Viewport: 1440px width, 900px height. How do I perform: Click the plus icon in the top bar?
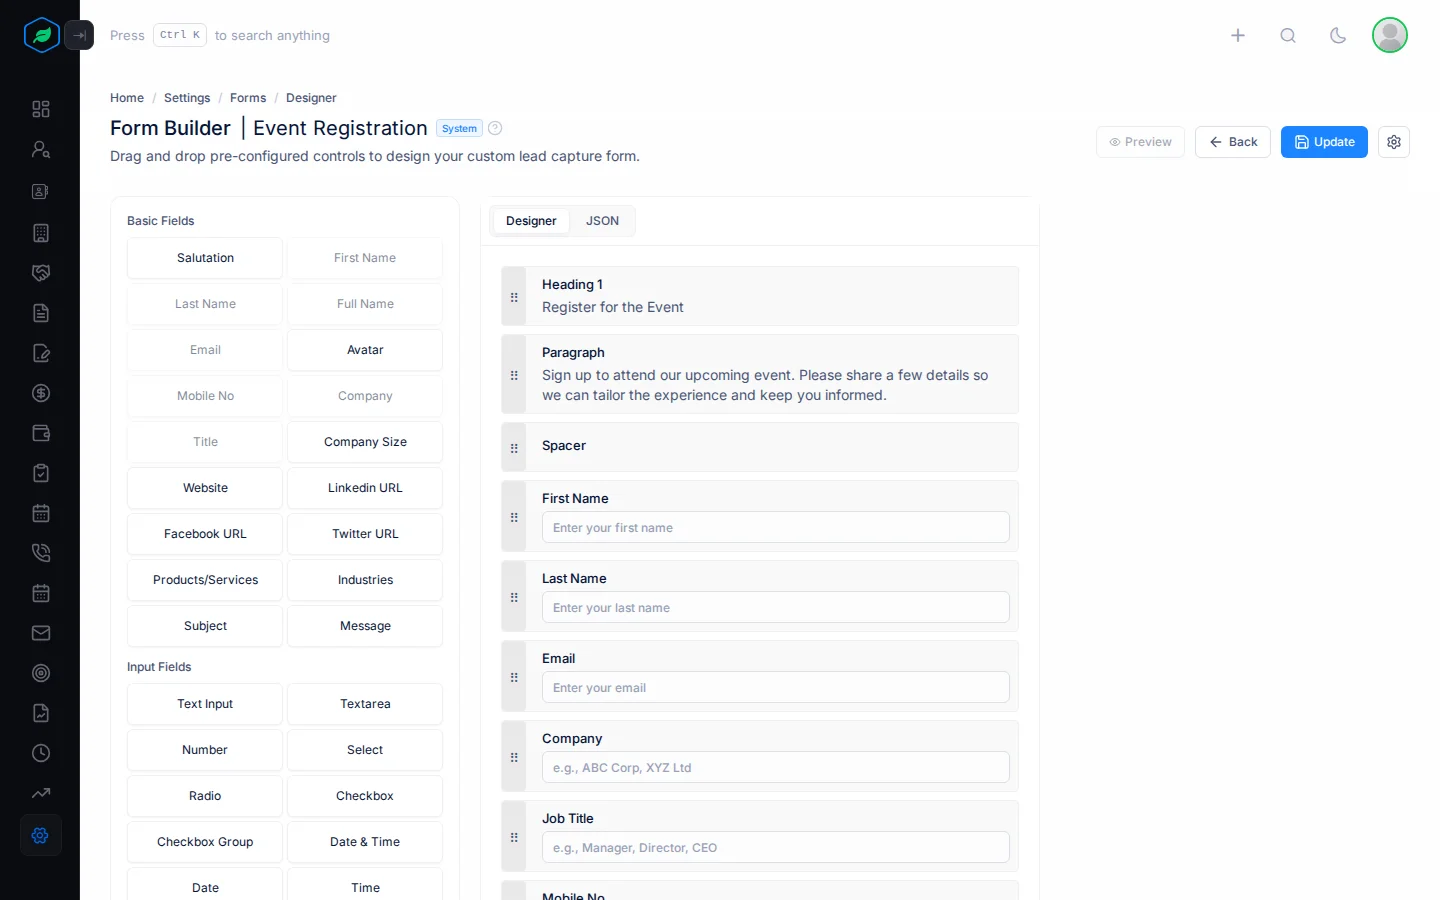[1238, 35]
